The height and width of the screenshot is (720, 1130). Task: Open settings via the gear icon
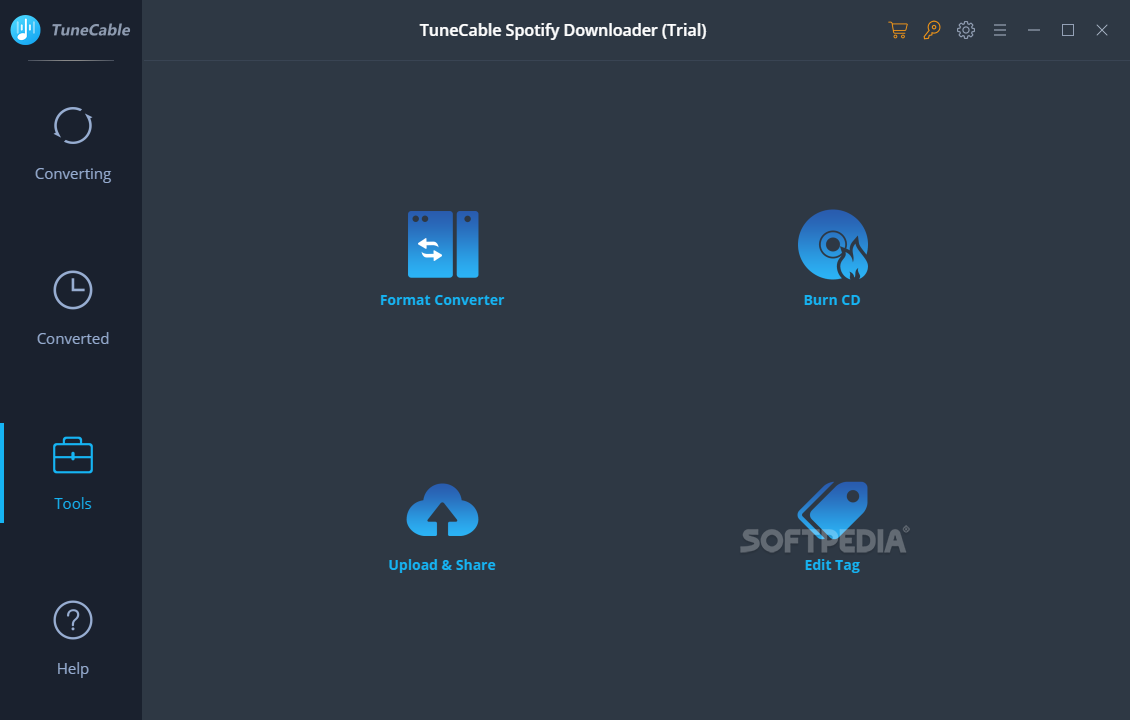966,30
